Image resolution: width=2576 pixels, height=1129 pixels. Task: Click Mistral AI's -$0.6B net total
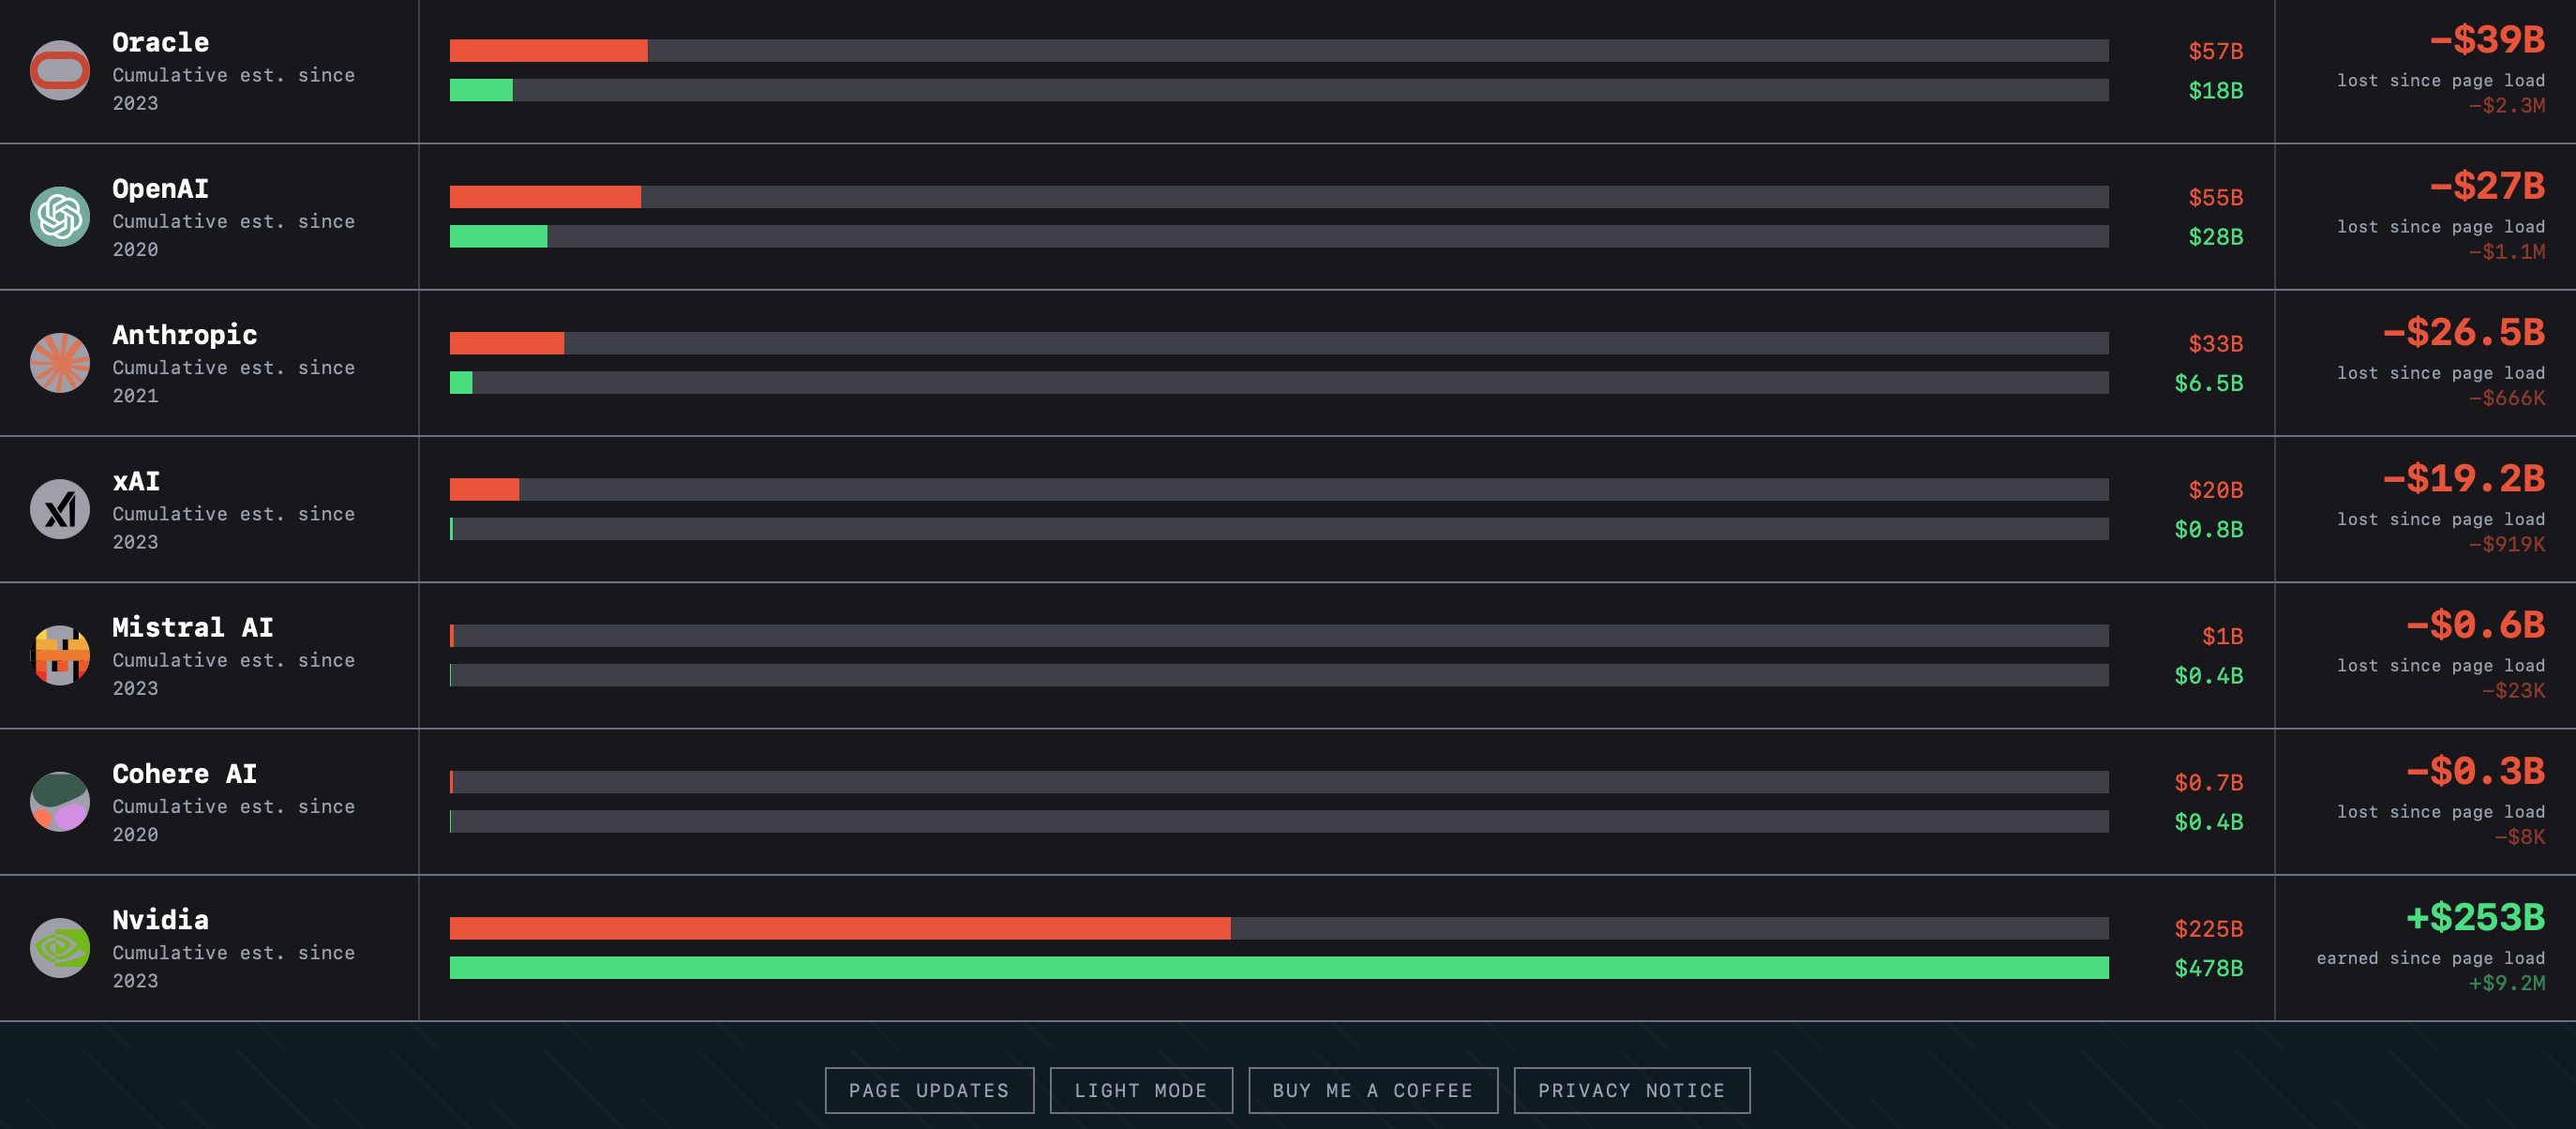[2475, 625]
